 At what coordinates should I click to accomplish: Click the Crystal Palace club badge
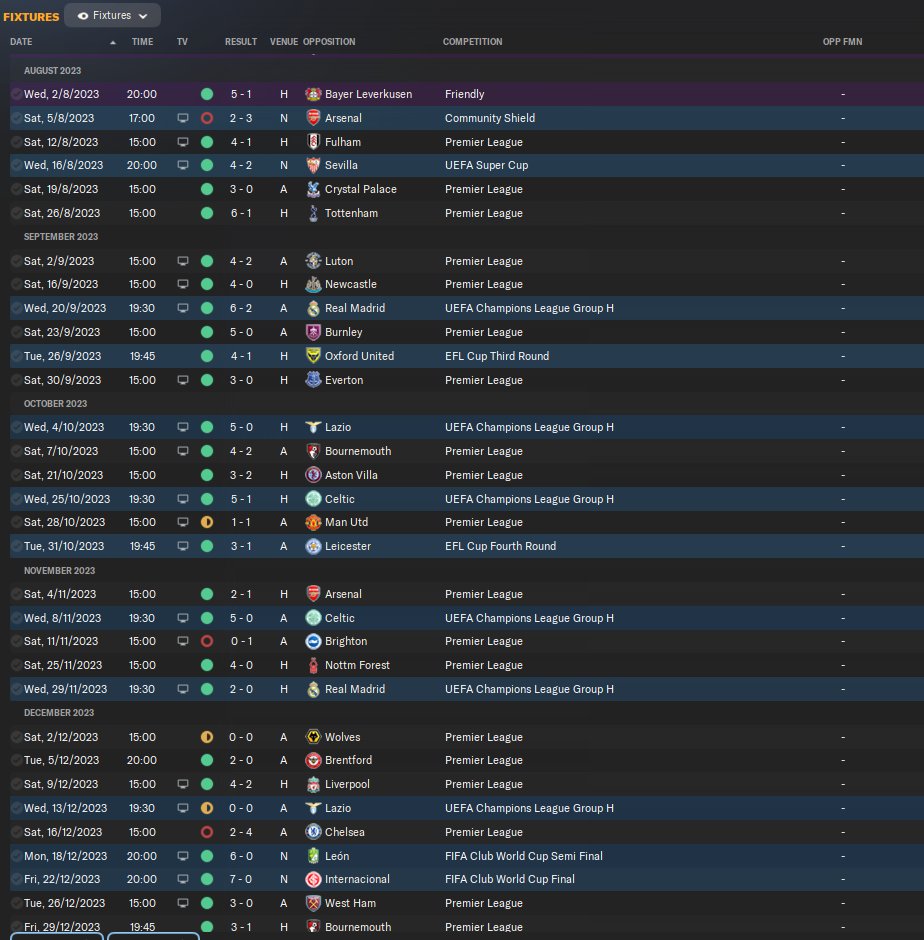coord(313,189)
